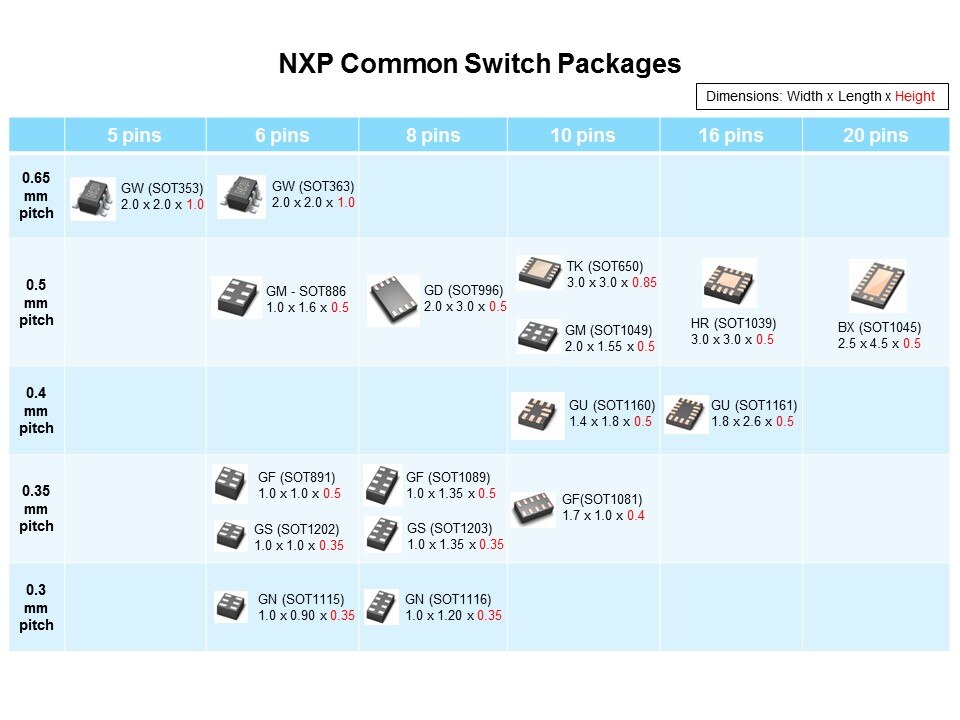Click the GM SOT1049 chip image
The image size is (960, 720).
click(538, 337)
